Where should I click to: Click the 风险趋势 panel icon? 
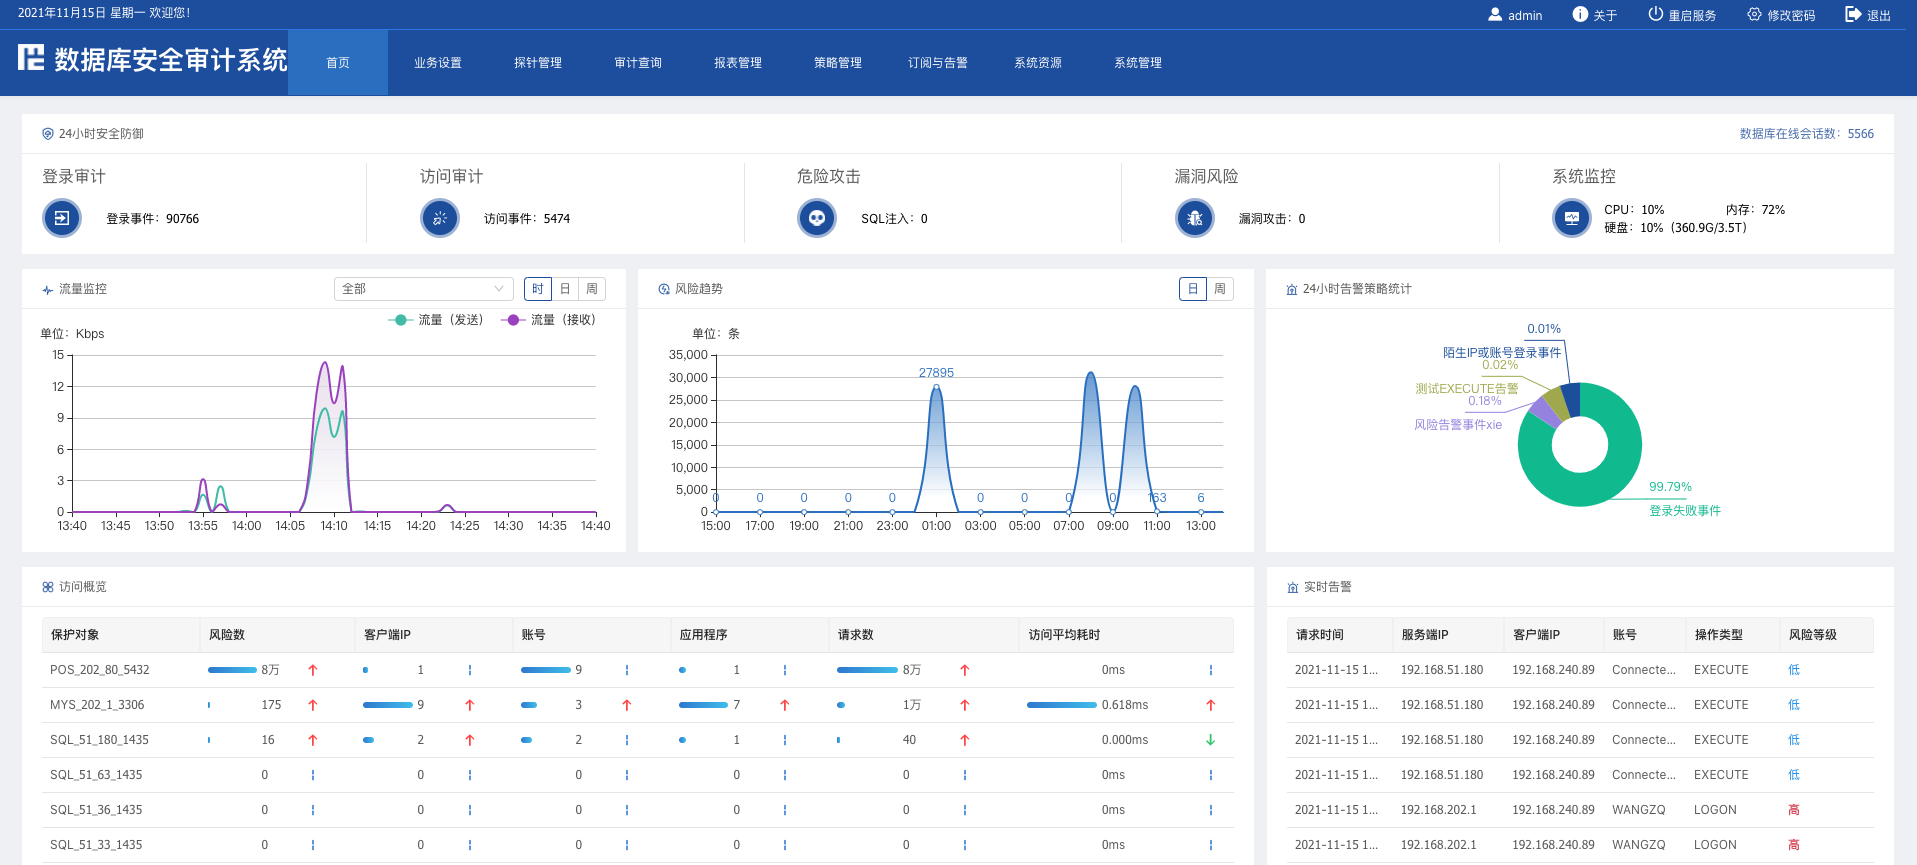pyautogui.click(x=664, y=289)
